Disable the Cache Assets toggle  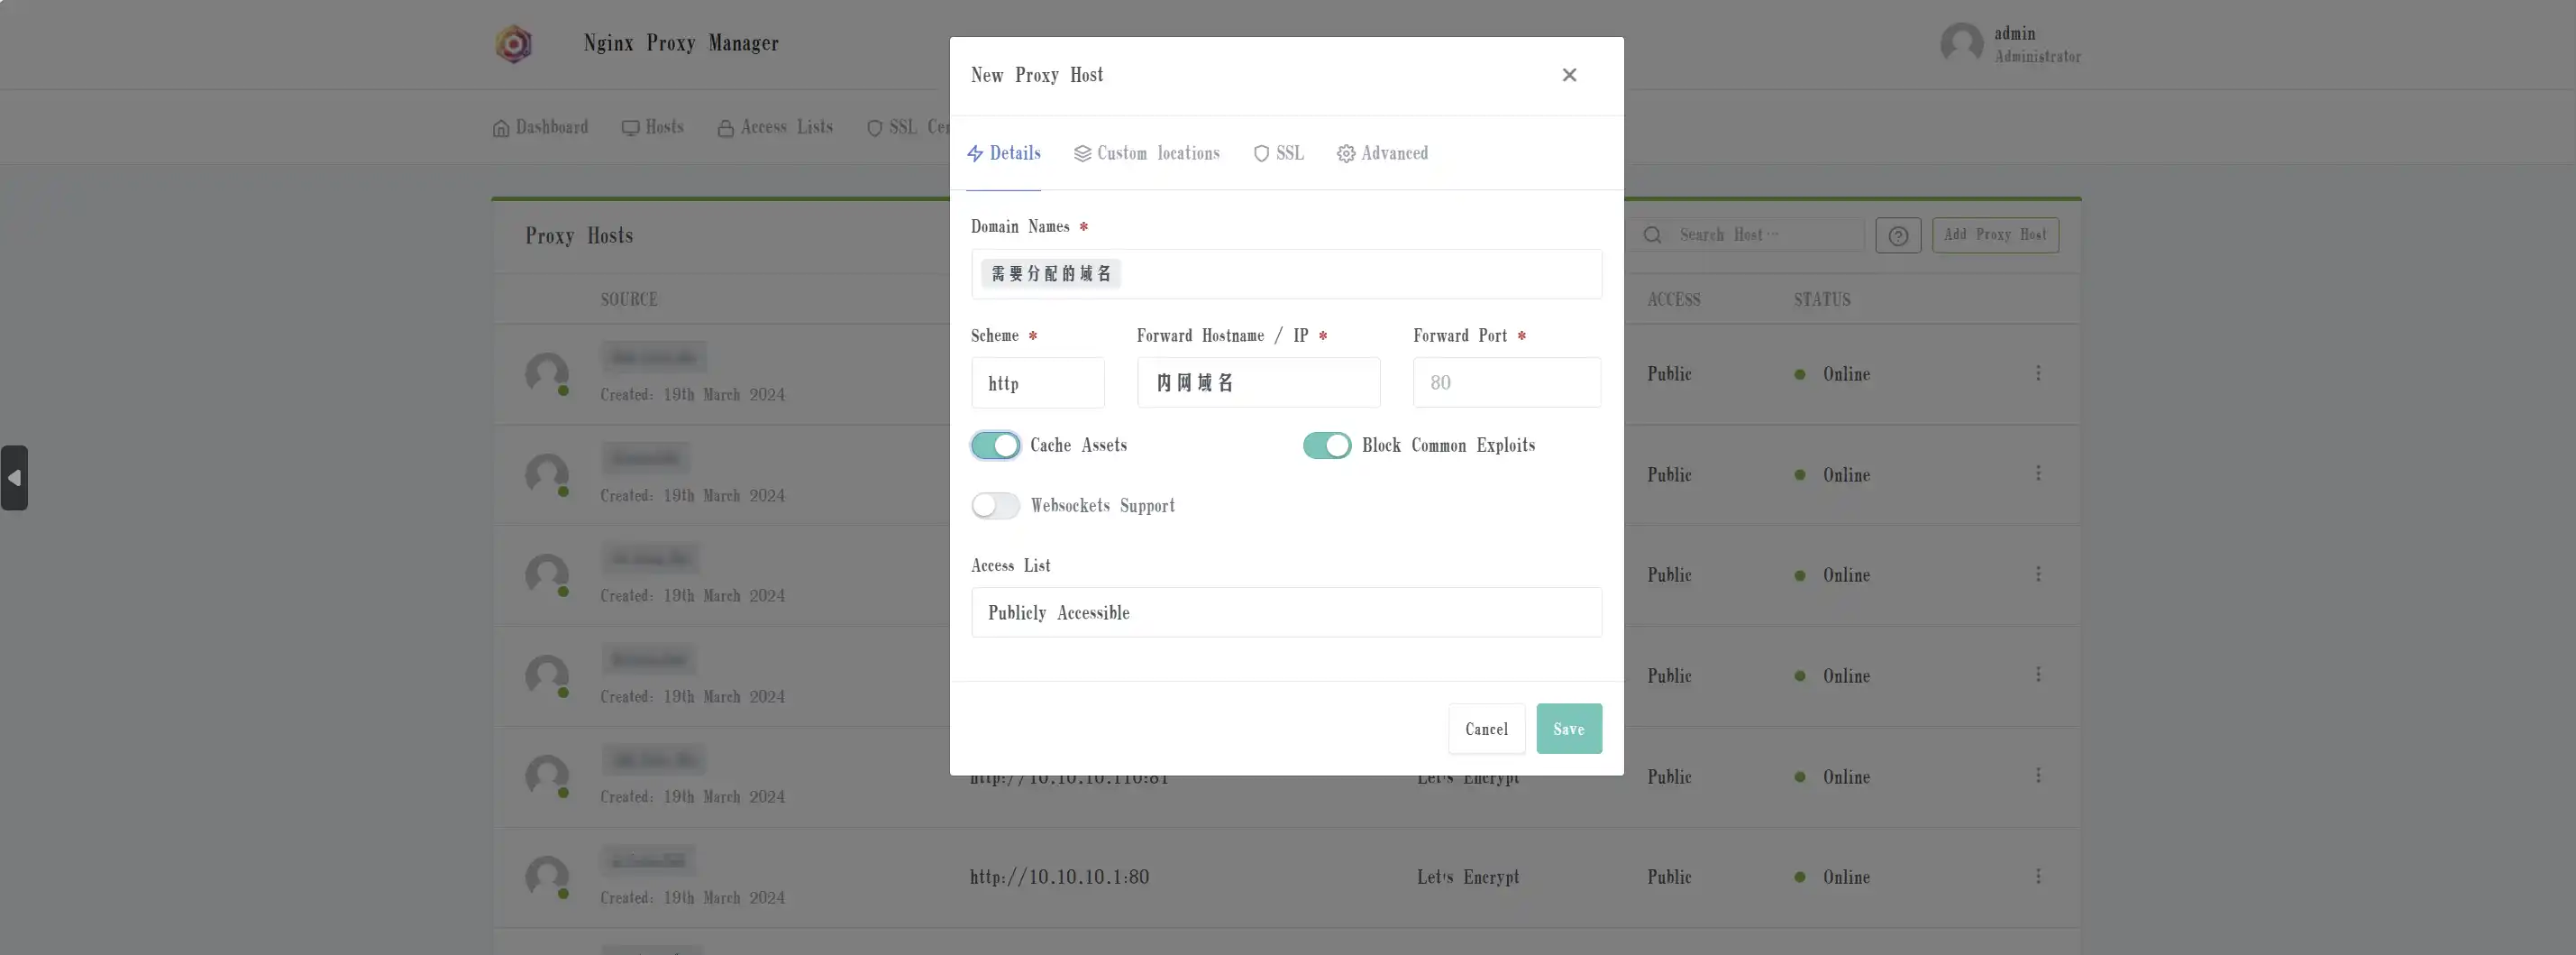coord(995,446)
